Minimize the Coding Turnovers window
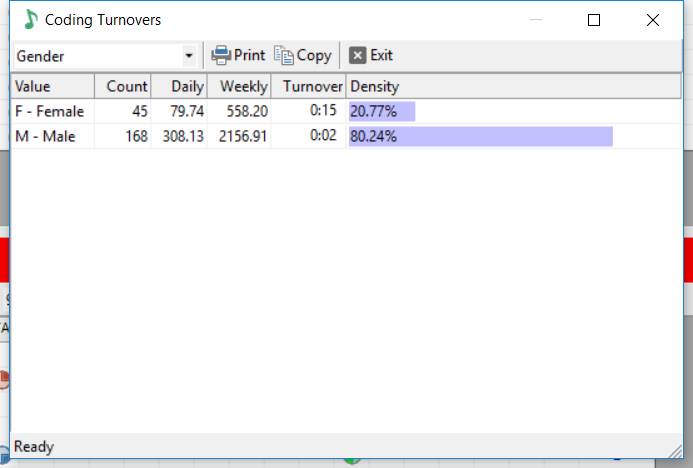693x468 pixels. tap(536, 20)
